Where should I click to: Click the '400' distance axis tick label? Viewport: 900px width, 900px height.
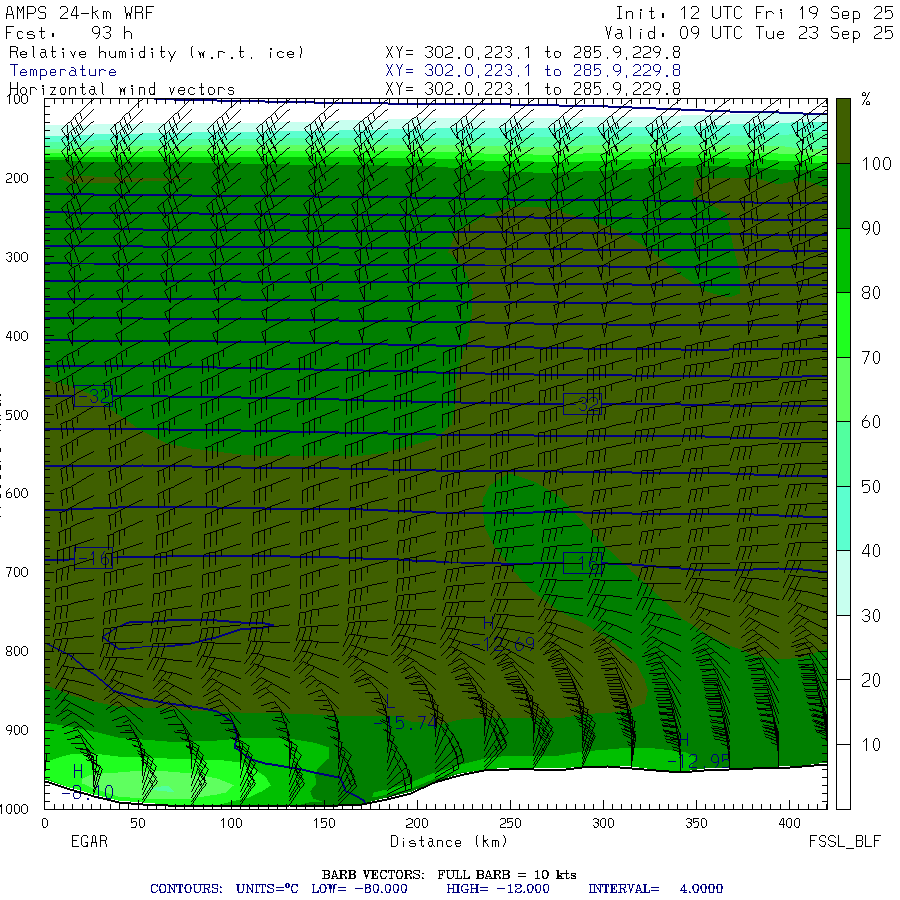coord(789,823)
